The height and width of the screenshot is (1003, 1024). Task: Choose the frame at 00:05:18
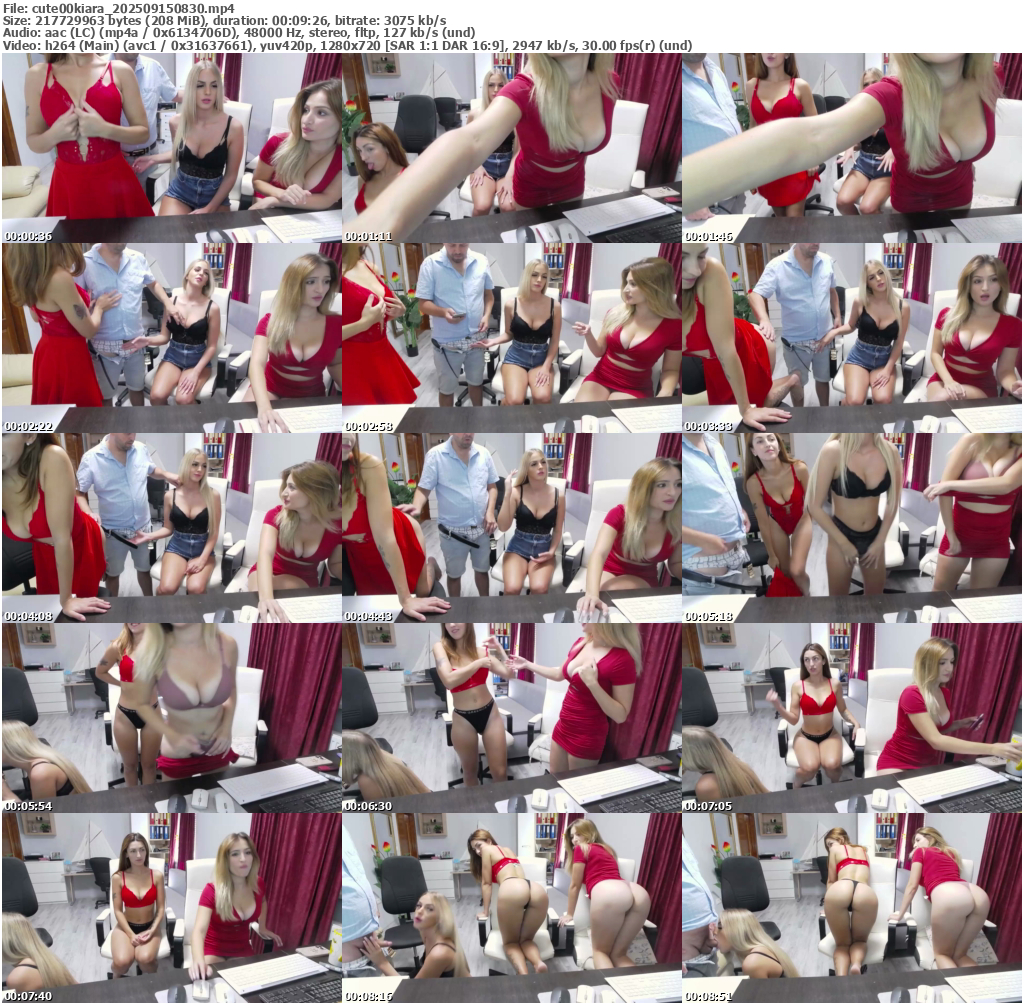(x=852, y=528)
